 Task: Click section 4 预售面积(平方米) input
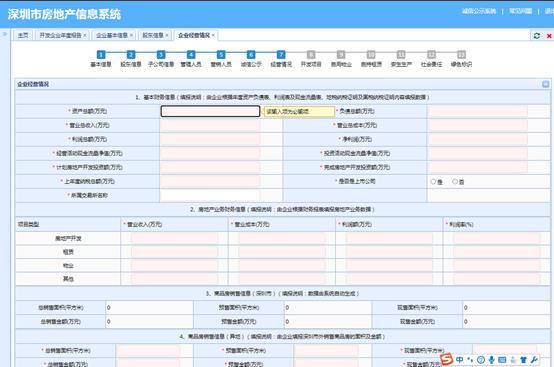click(x=326, y=351)
